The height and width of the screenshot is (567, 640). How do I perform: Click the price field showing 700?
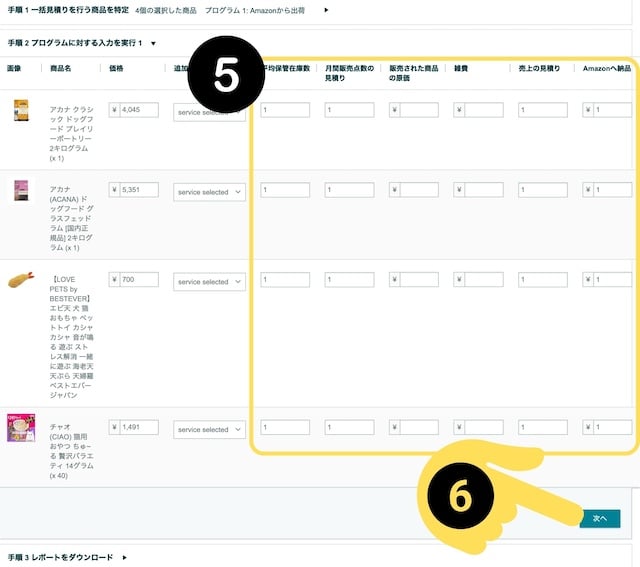(138, 280)
